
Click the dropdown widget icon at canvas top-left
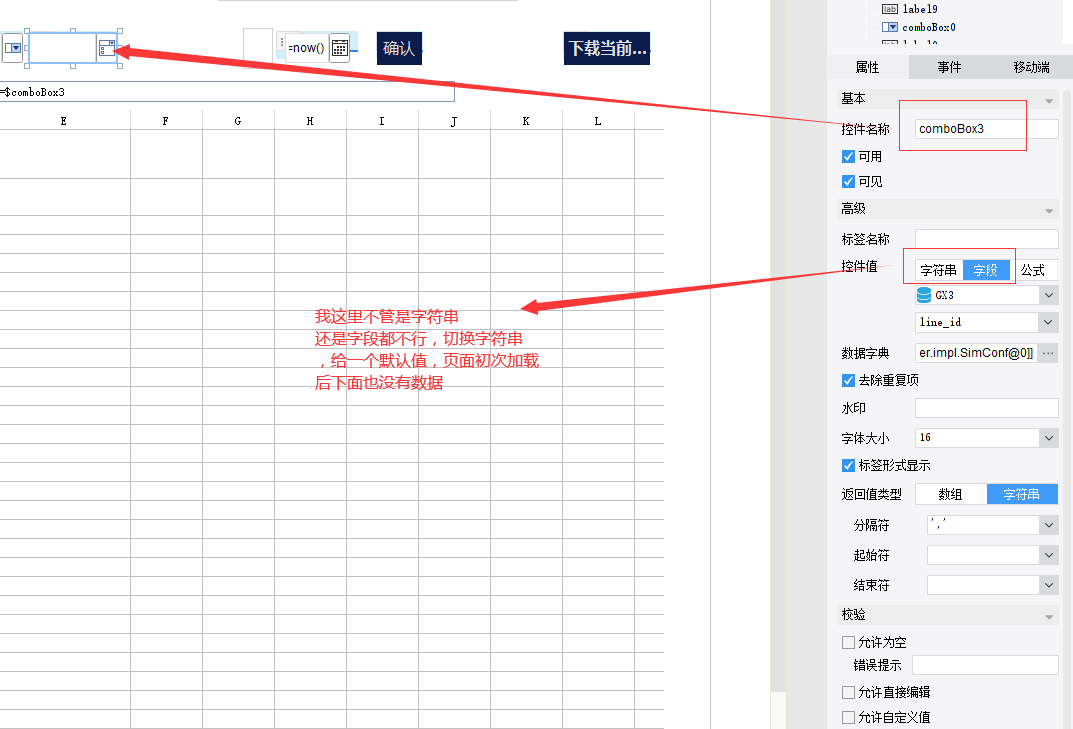[x=13, y=48]
